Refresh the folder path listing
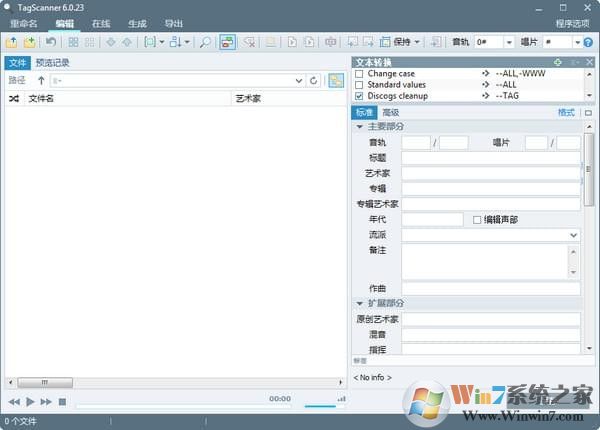 point(314,81)
